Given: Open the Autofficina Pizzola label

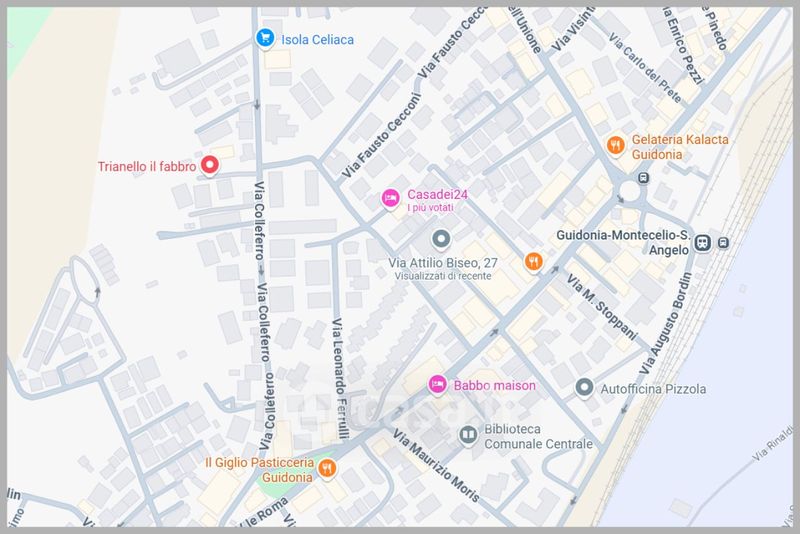Looking at the screenshot, I should 653,389.
